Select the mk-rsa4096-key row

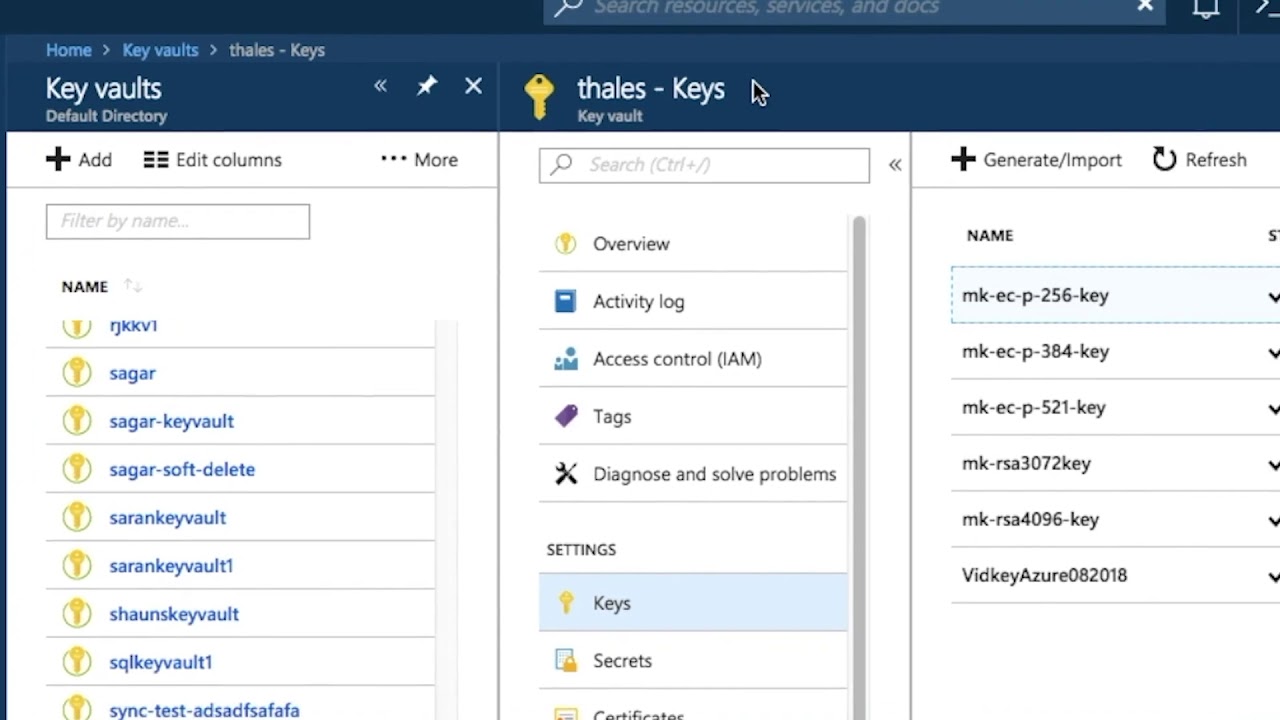[x=1116, y=519]
